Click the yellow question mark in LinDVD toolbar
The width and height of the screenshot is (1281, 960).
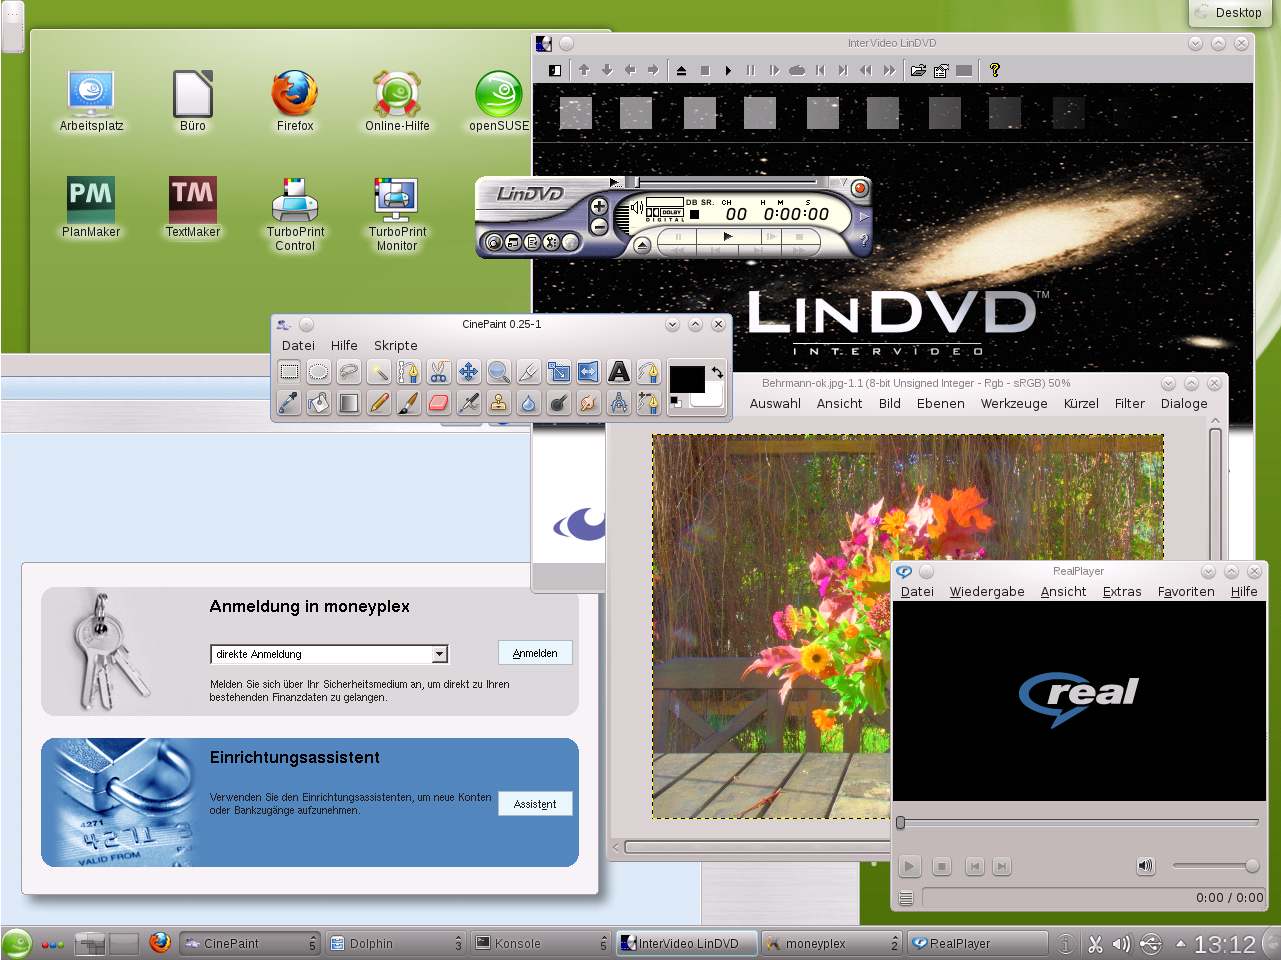click(994, 70)
